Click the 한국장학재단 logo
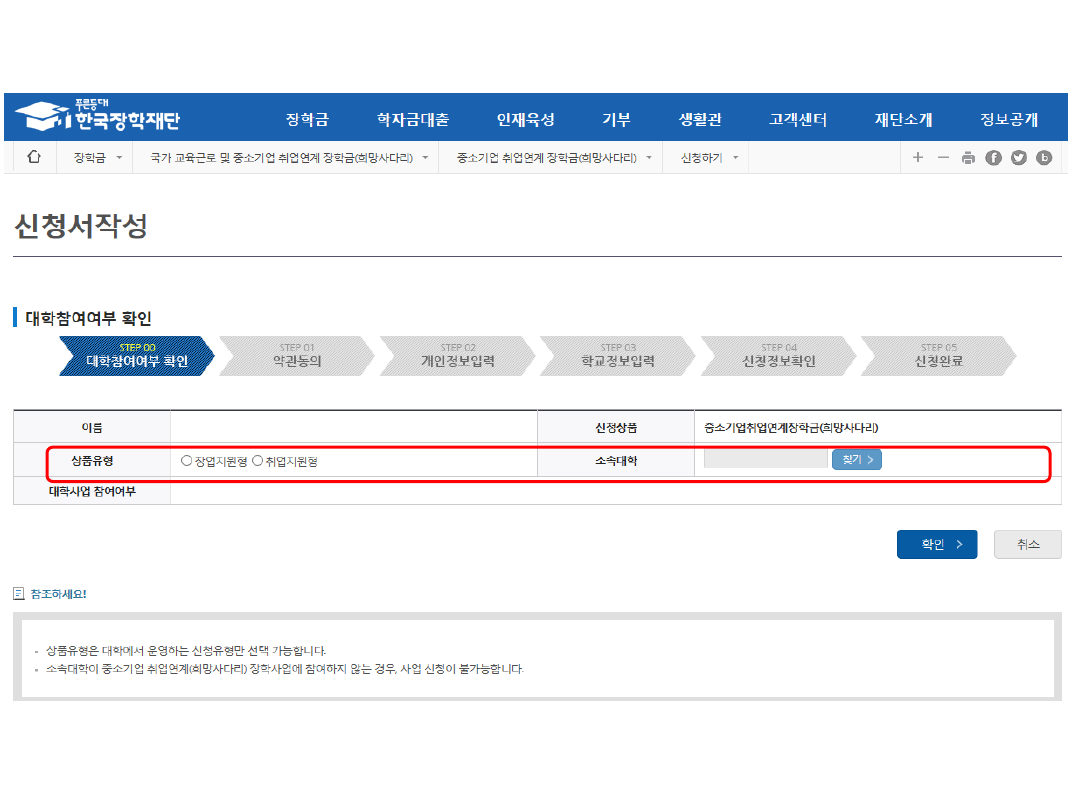 pos(98,118)
